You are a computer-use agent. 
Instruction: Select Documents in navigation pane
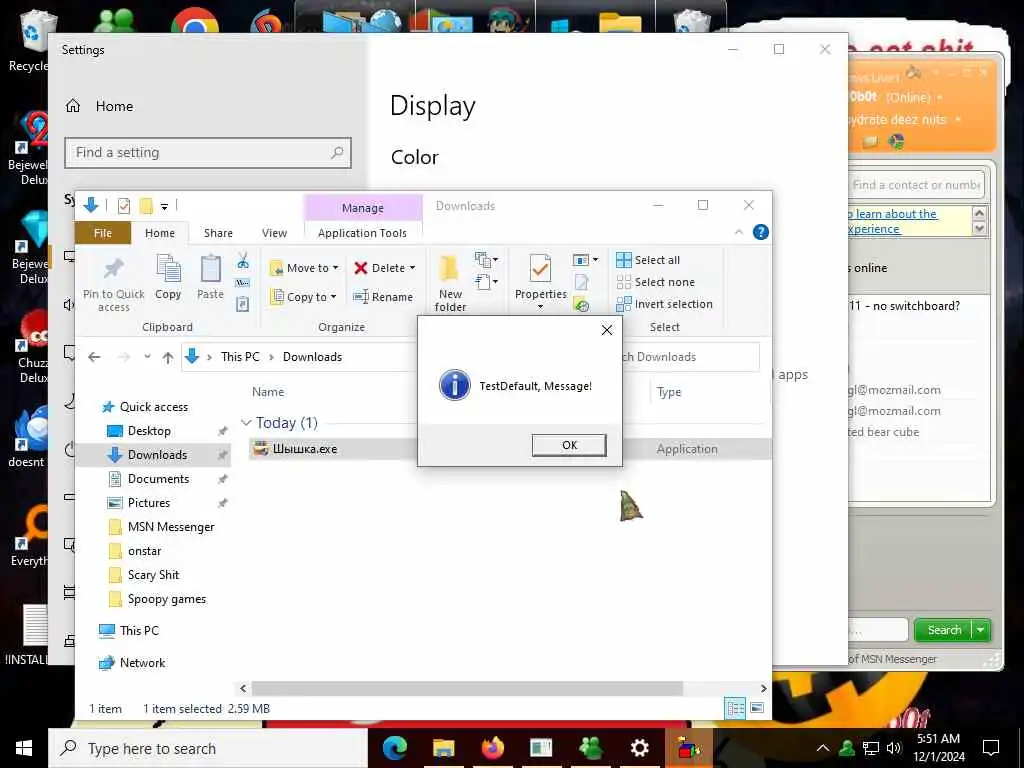pos(158,479)
